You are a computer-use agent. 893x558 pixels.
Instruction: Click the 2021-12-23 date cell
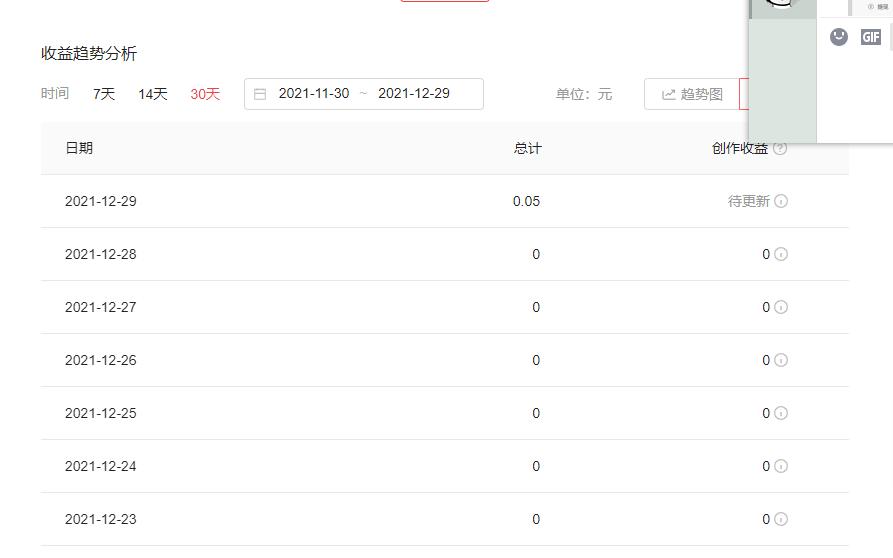coord(101,519)
